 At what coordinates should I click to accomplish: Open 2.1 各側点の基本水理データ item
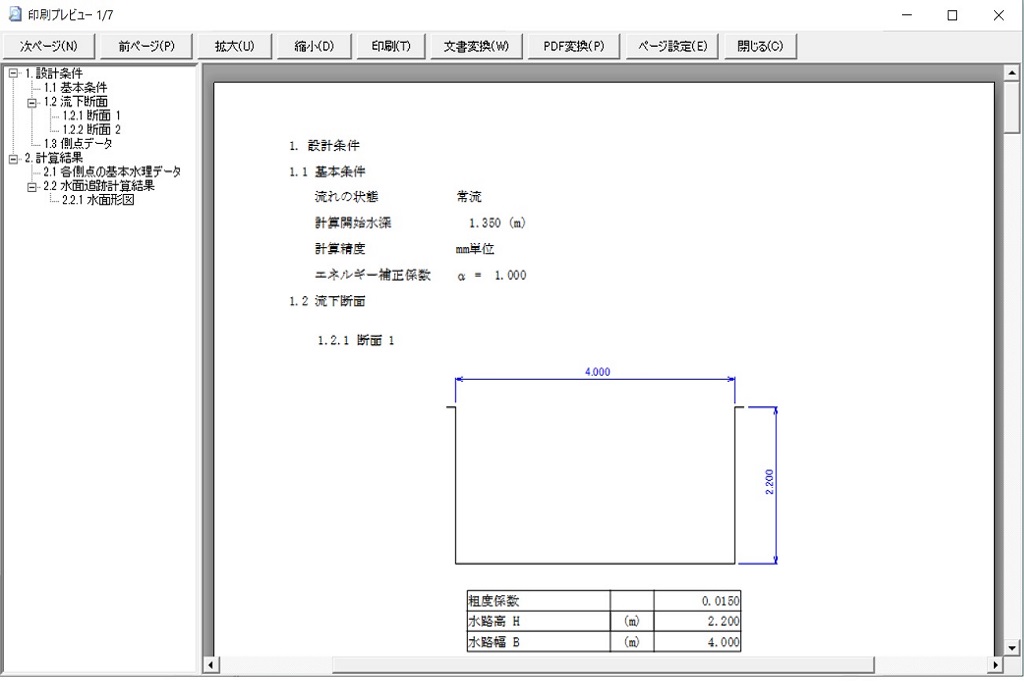tap(112, 172)
